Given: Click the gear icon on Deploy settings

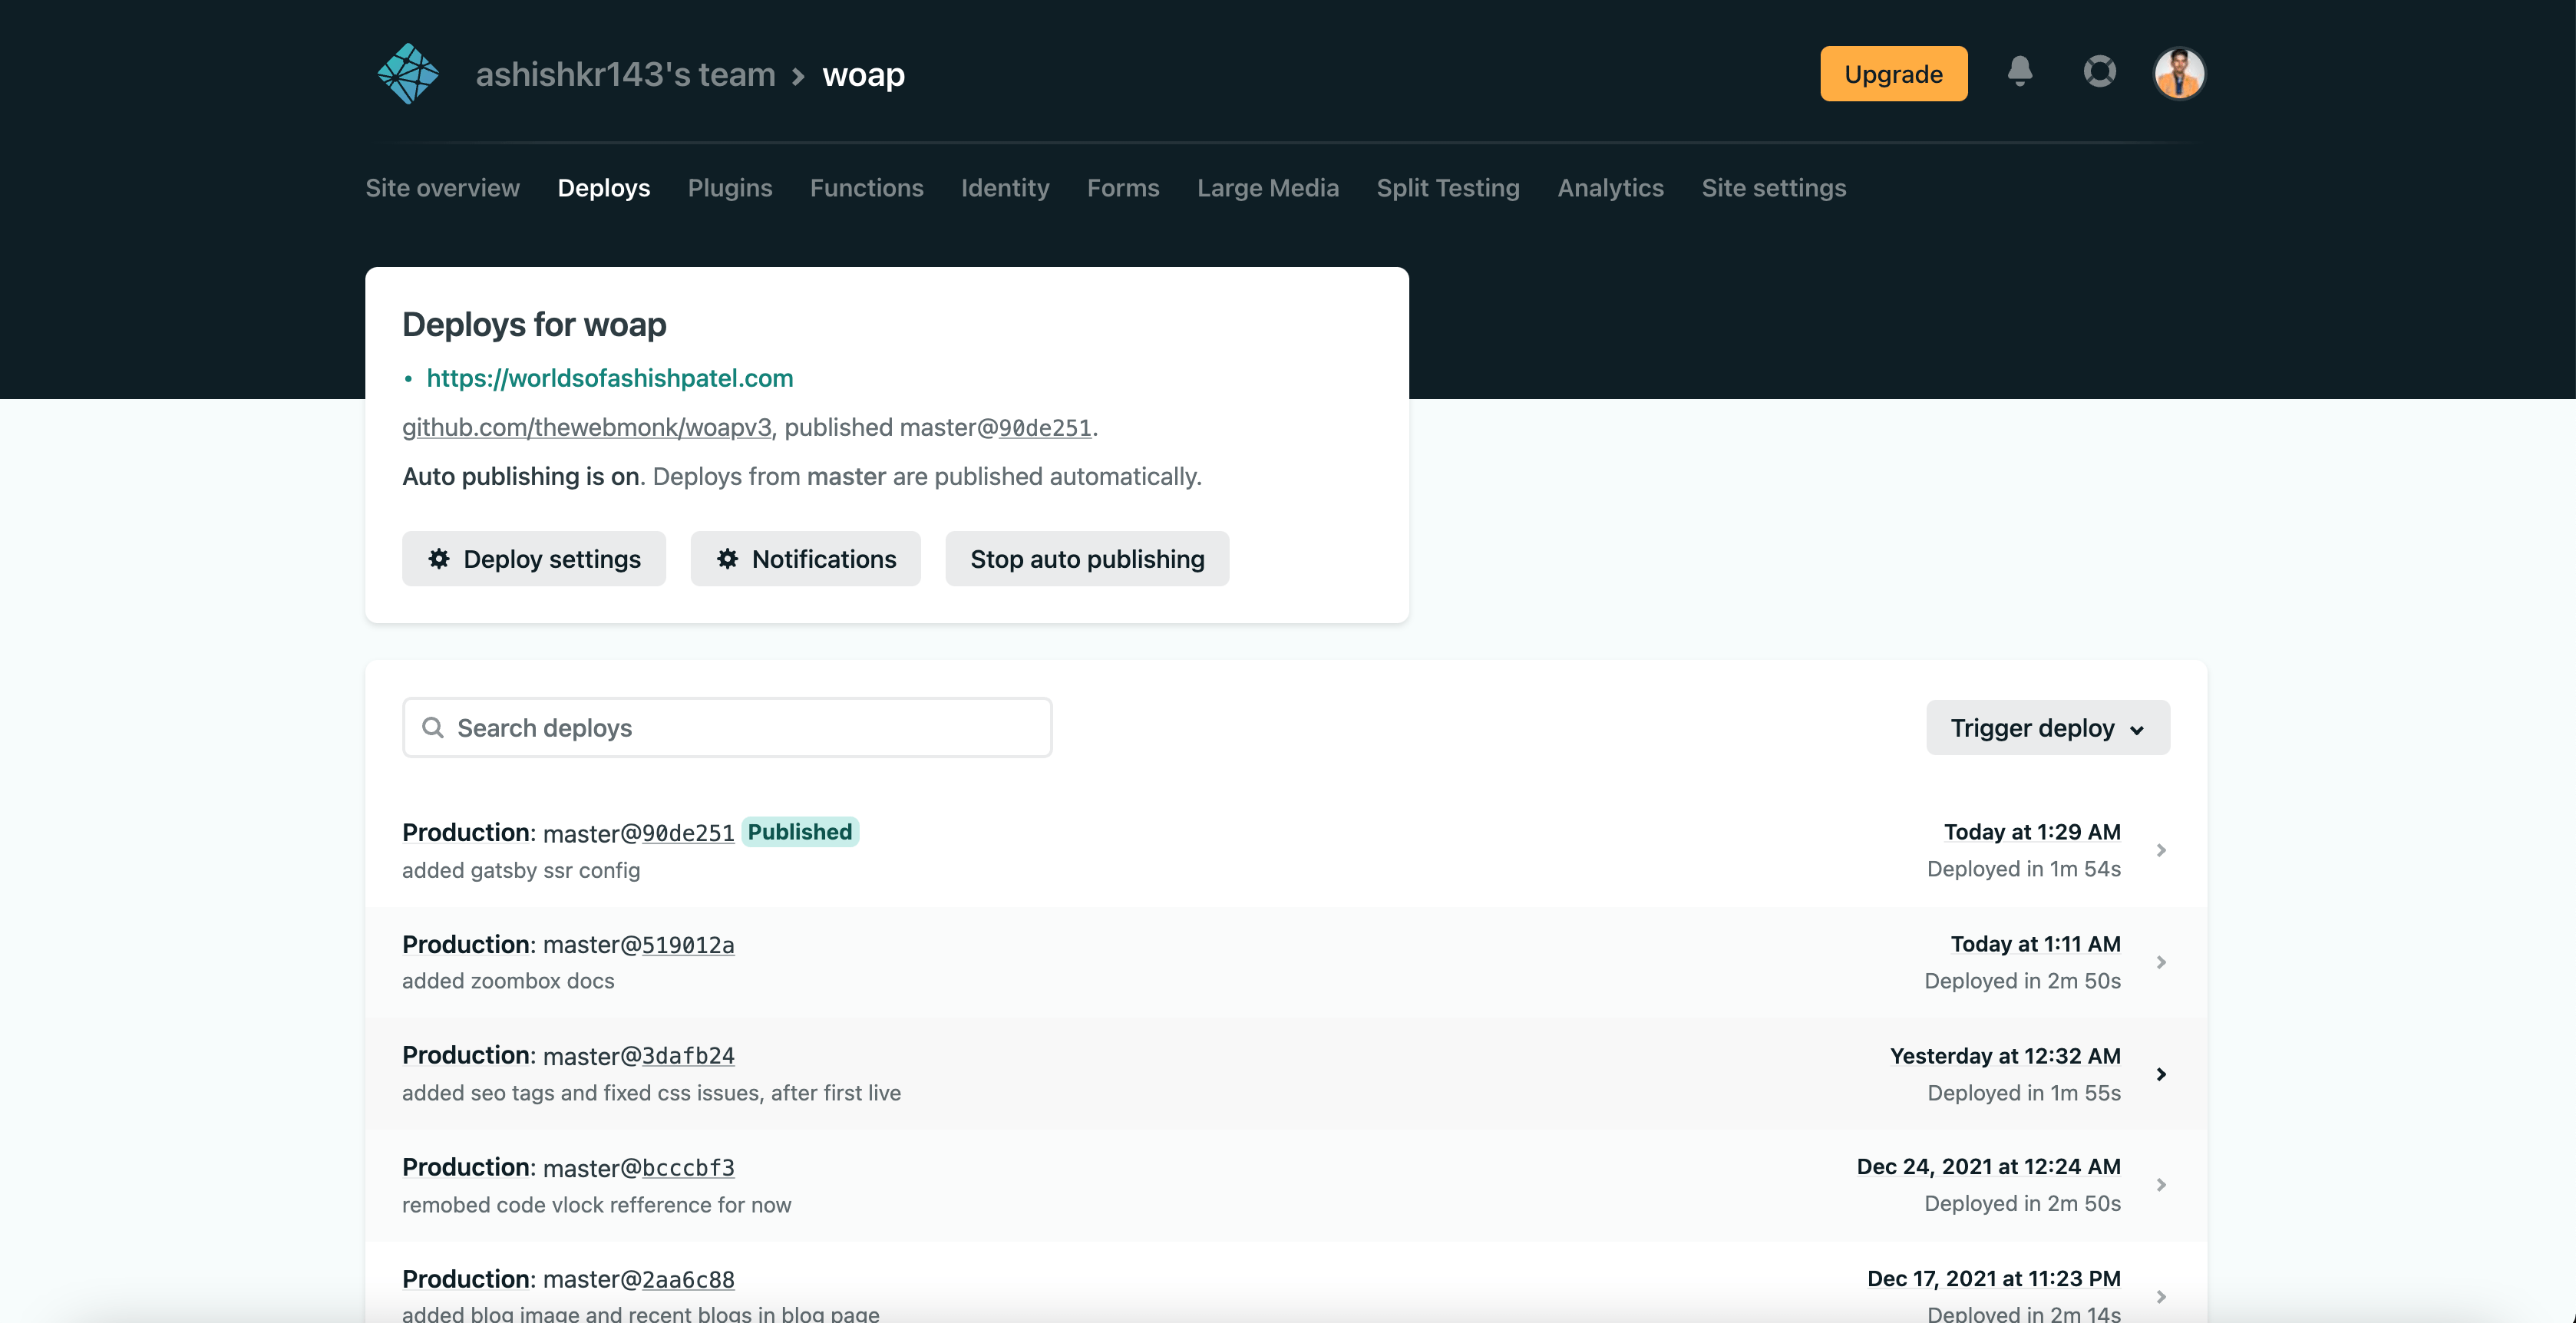Looking at the screenshot, I should point(439,559).
